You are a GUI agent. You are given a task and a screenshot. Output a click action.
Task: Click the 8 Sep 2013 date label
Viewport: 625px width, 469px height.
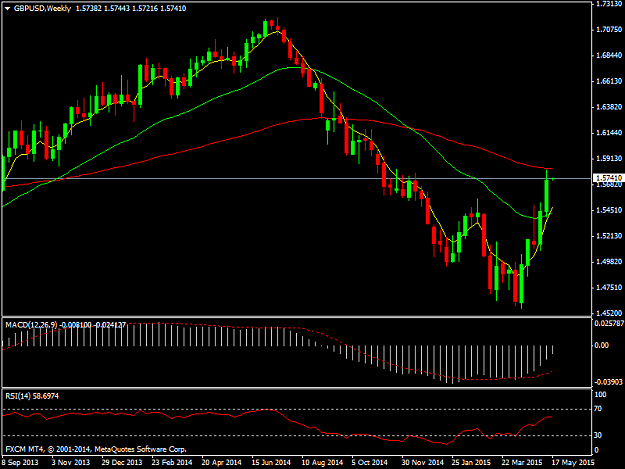coord(20,462)
